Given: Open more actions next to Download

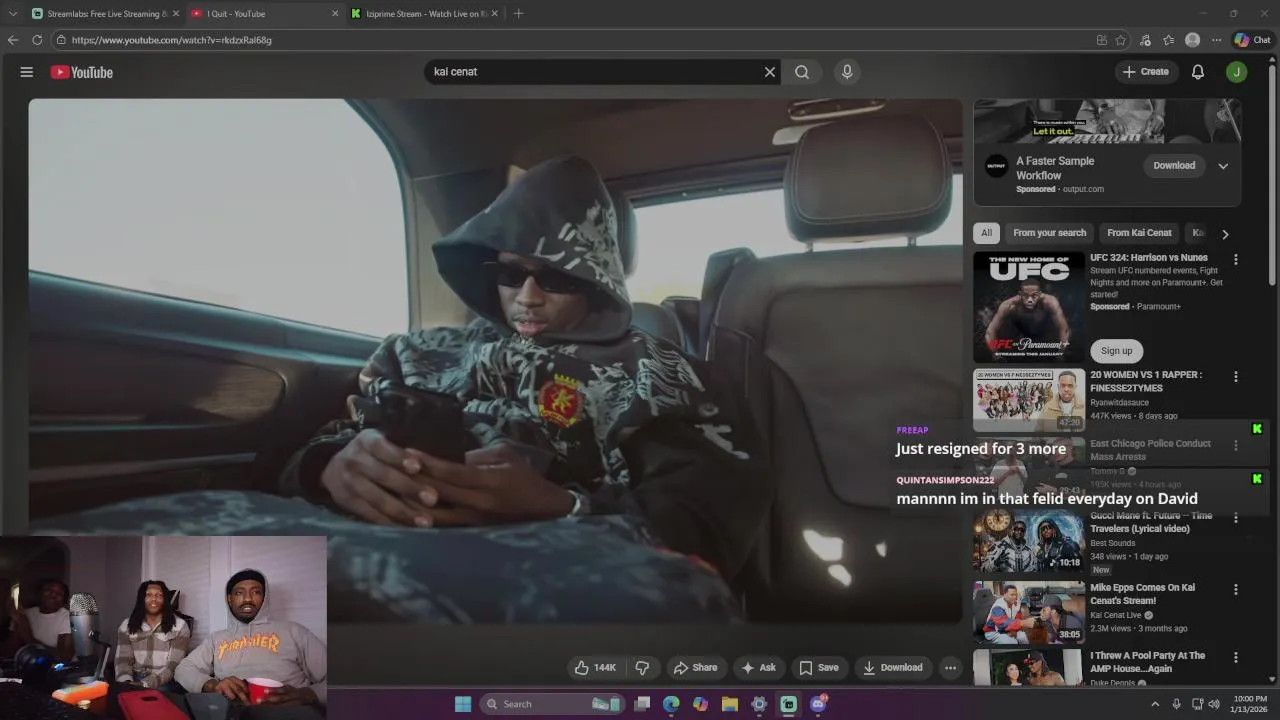Looking at the screenshot, I should 951,668.
